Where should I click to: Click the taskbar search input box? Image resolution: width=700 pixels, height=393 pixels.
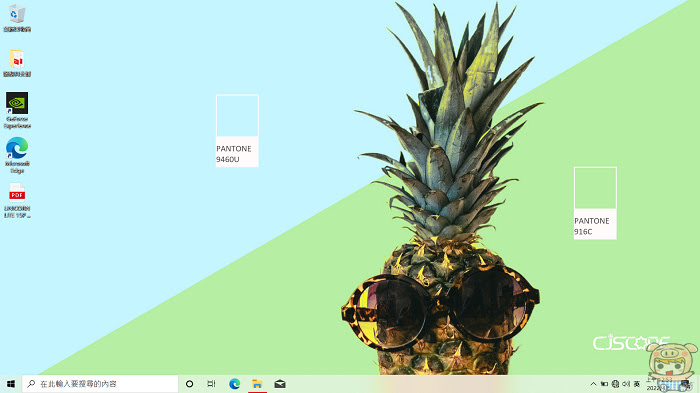pos(100,384)
